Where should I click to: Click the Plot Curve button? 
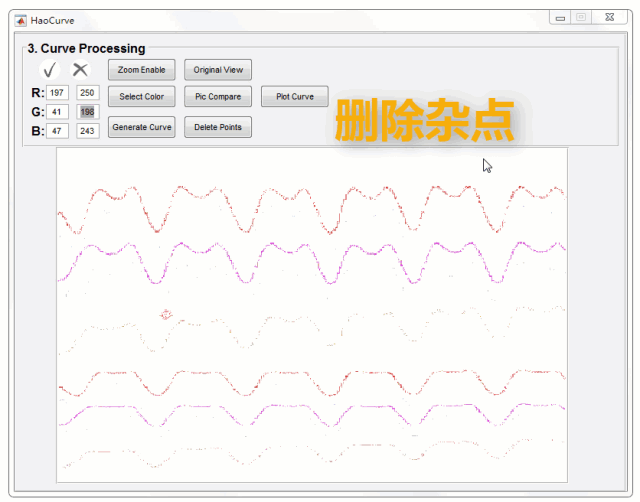pyautogui.click(x=295, y=96)
